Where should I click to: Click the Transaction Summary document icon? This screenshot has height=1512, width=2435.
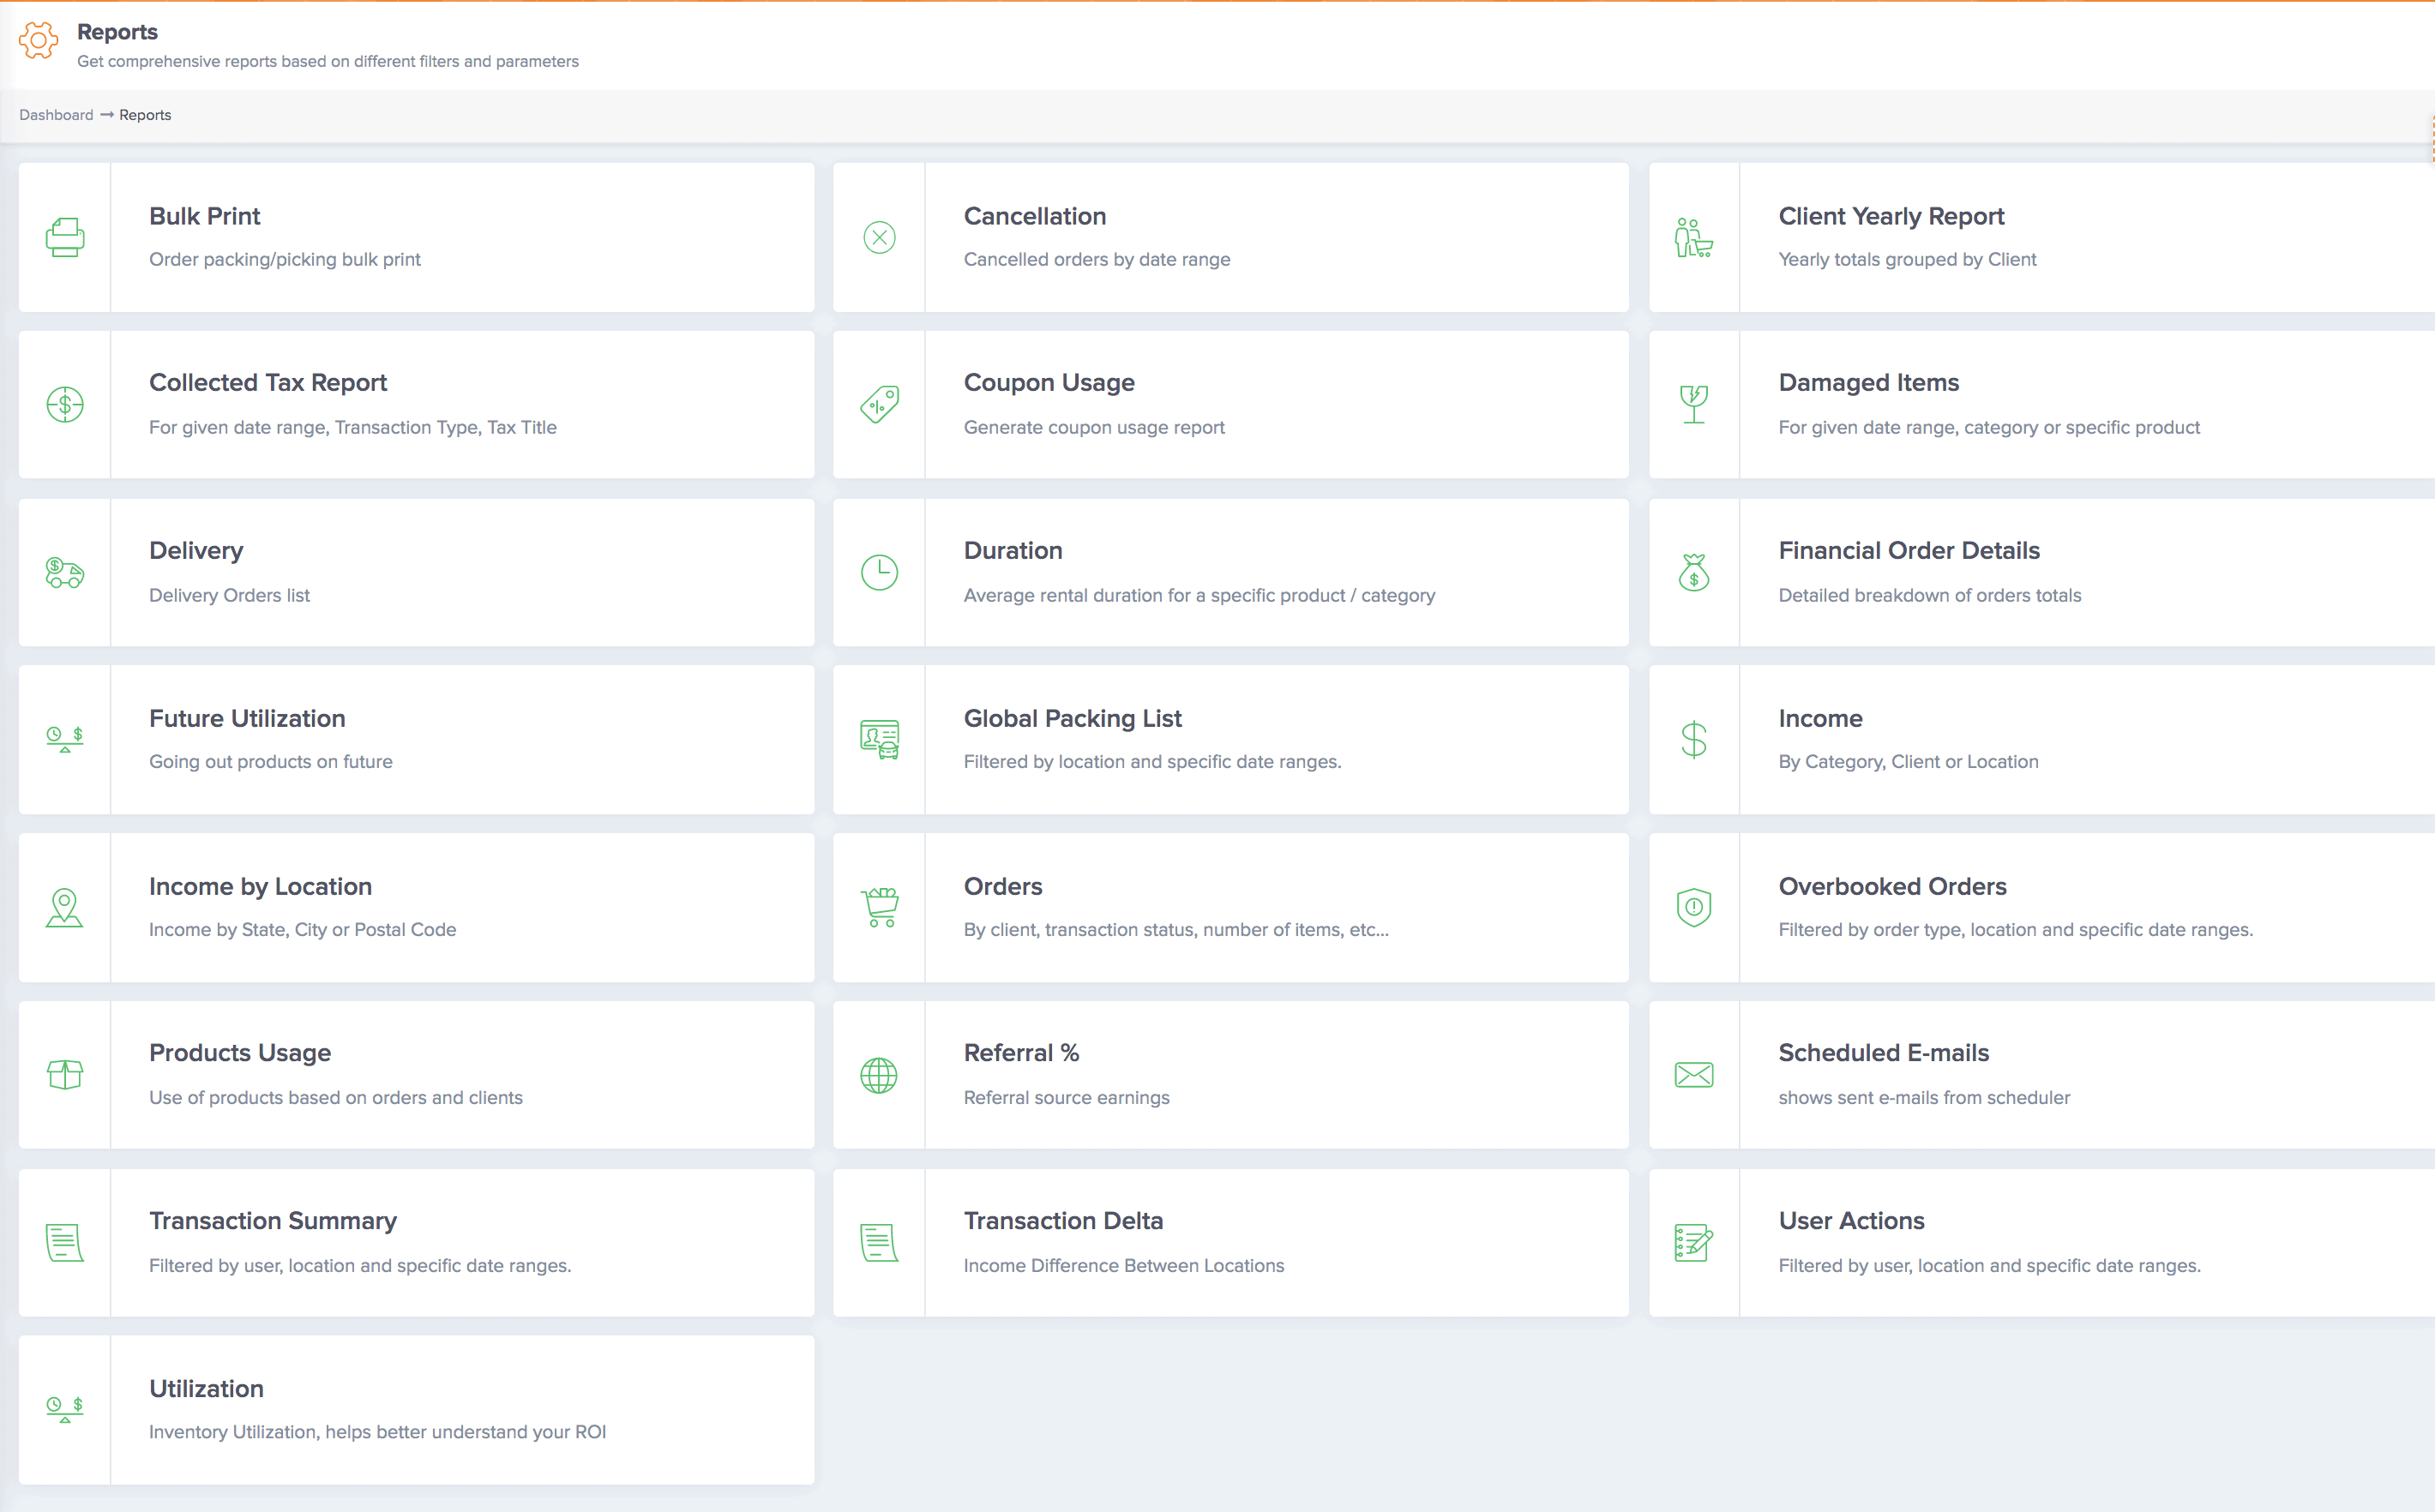(x=65, y=1243)
